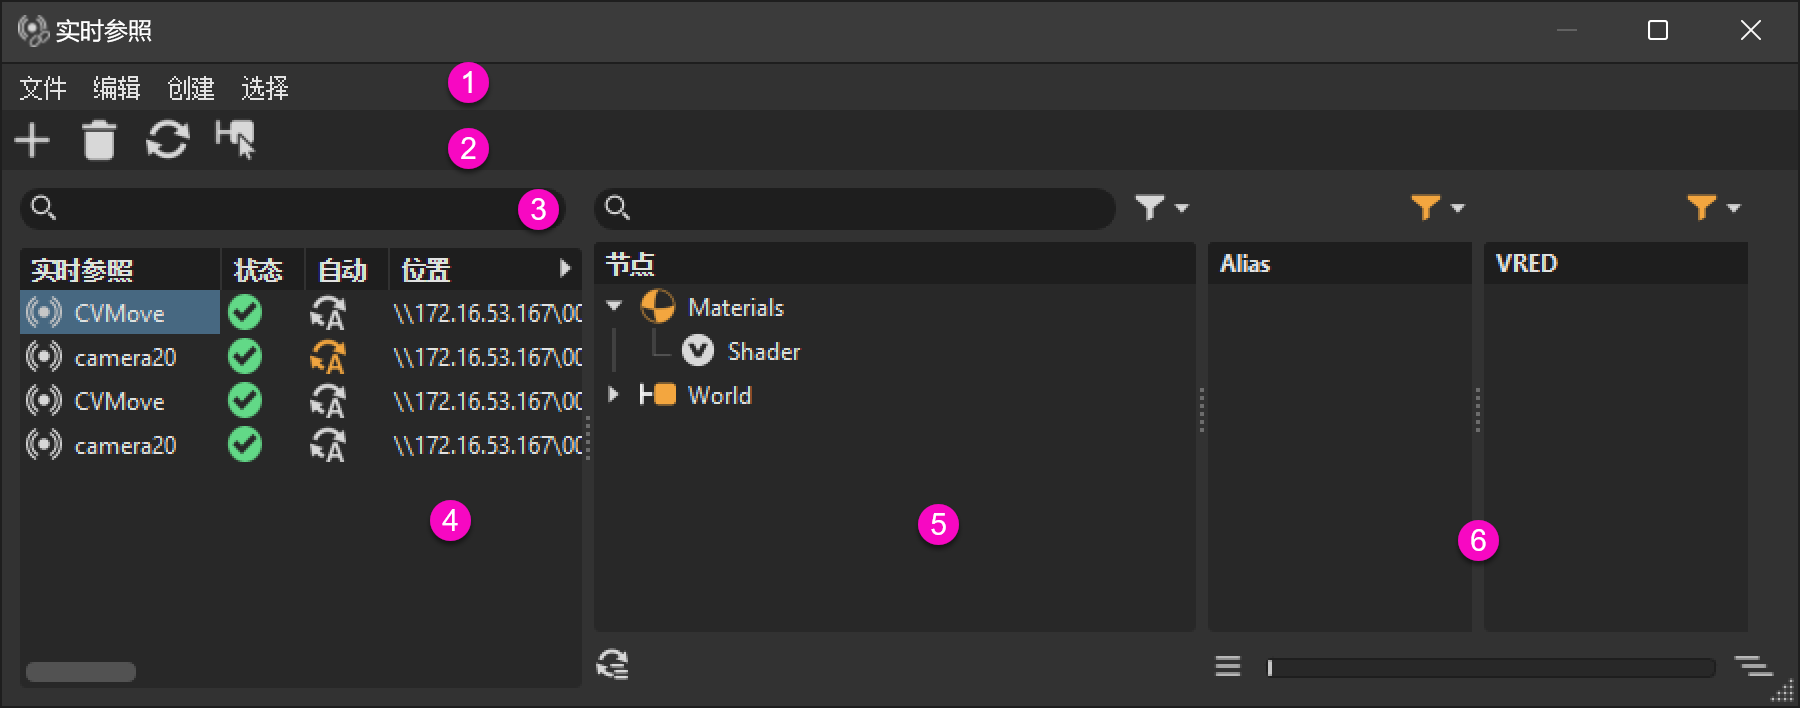
Task: Click the select-node cursor icon in toolbar
Action: 236,140
